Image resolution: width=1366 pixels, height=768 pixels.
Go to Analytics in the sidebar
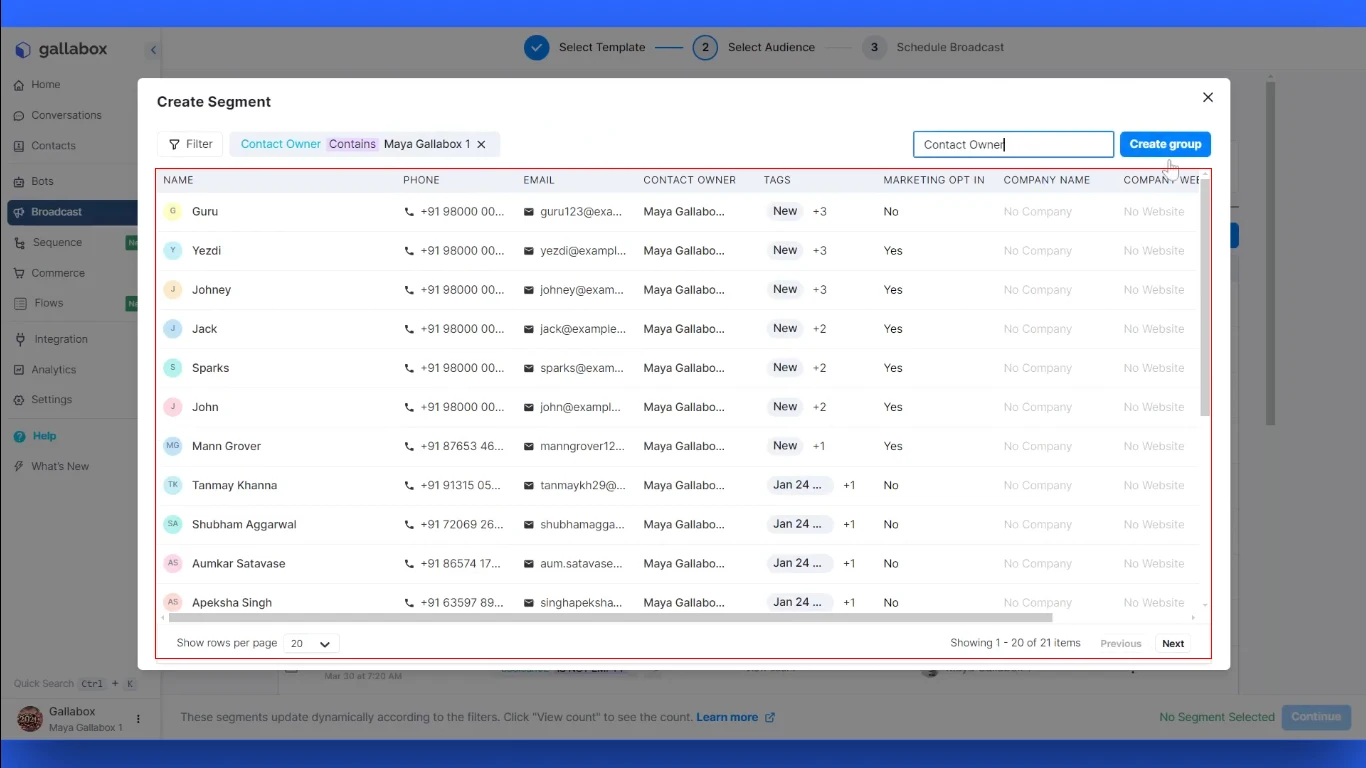point(53,370)
